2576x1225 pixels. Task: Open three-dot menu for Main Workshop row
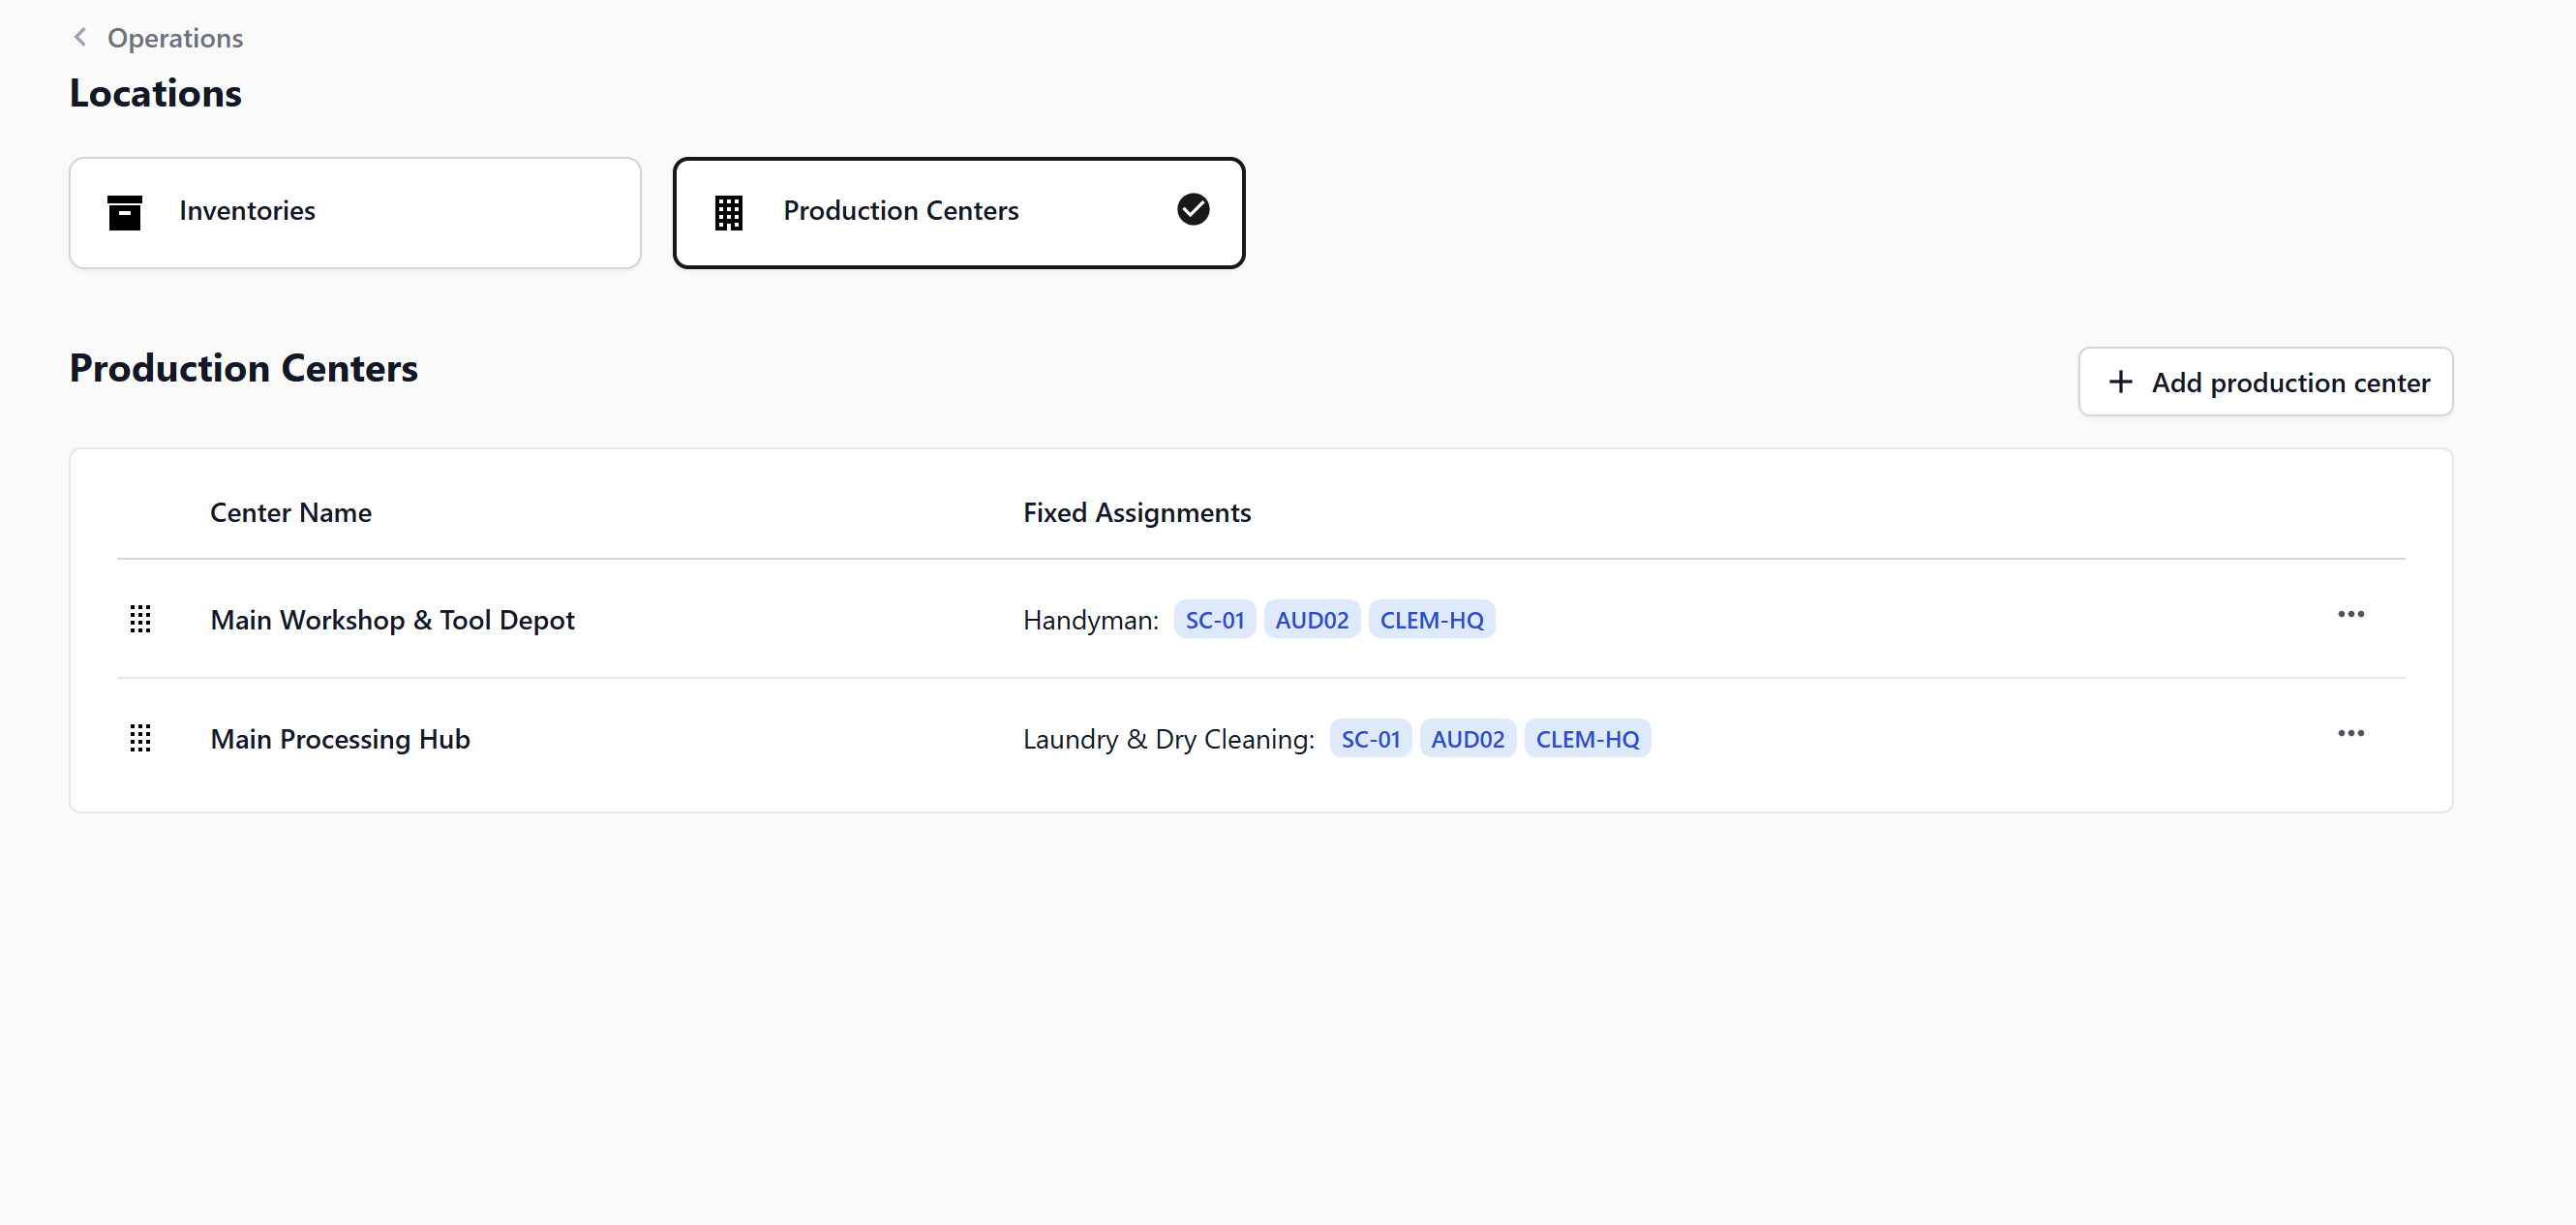click(2350, 614)
